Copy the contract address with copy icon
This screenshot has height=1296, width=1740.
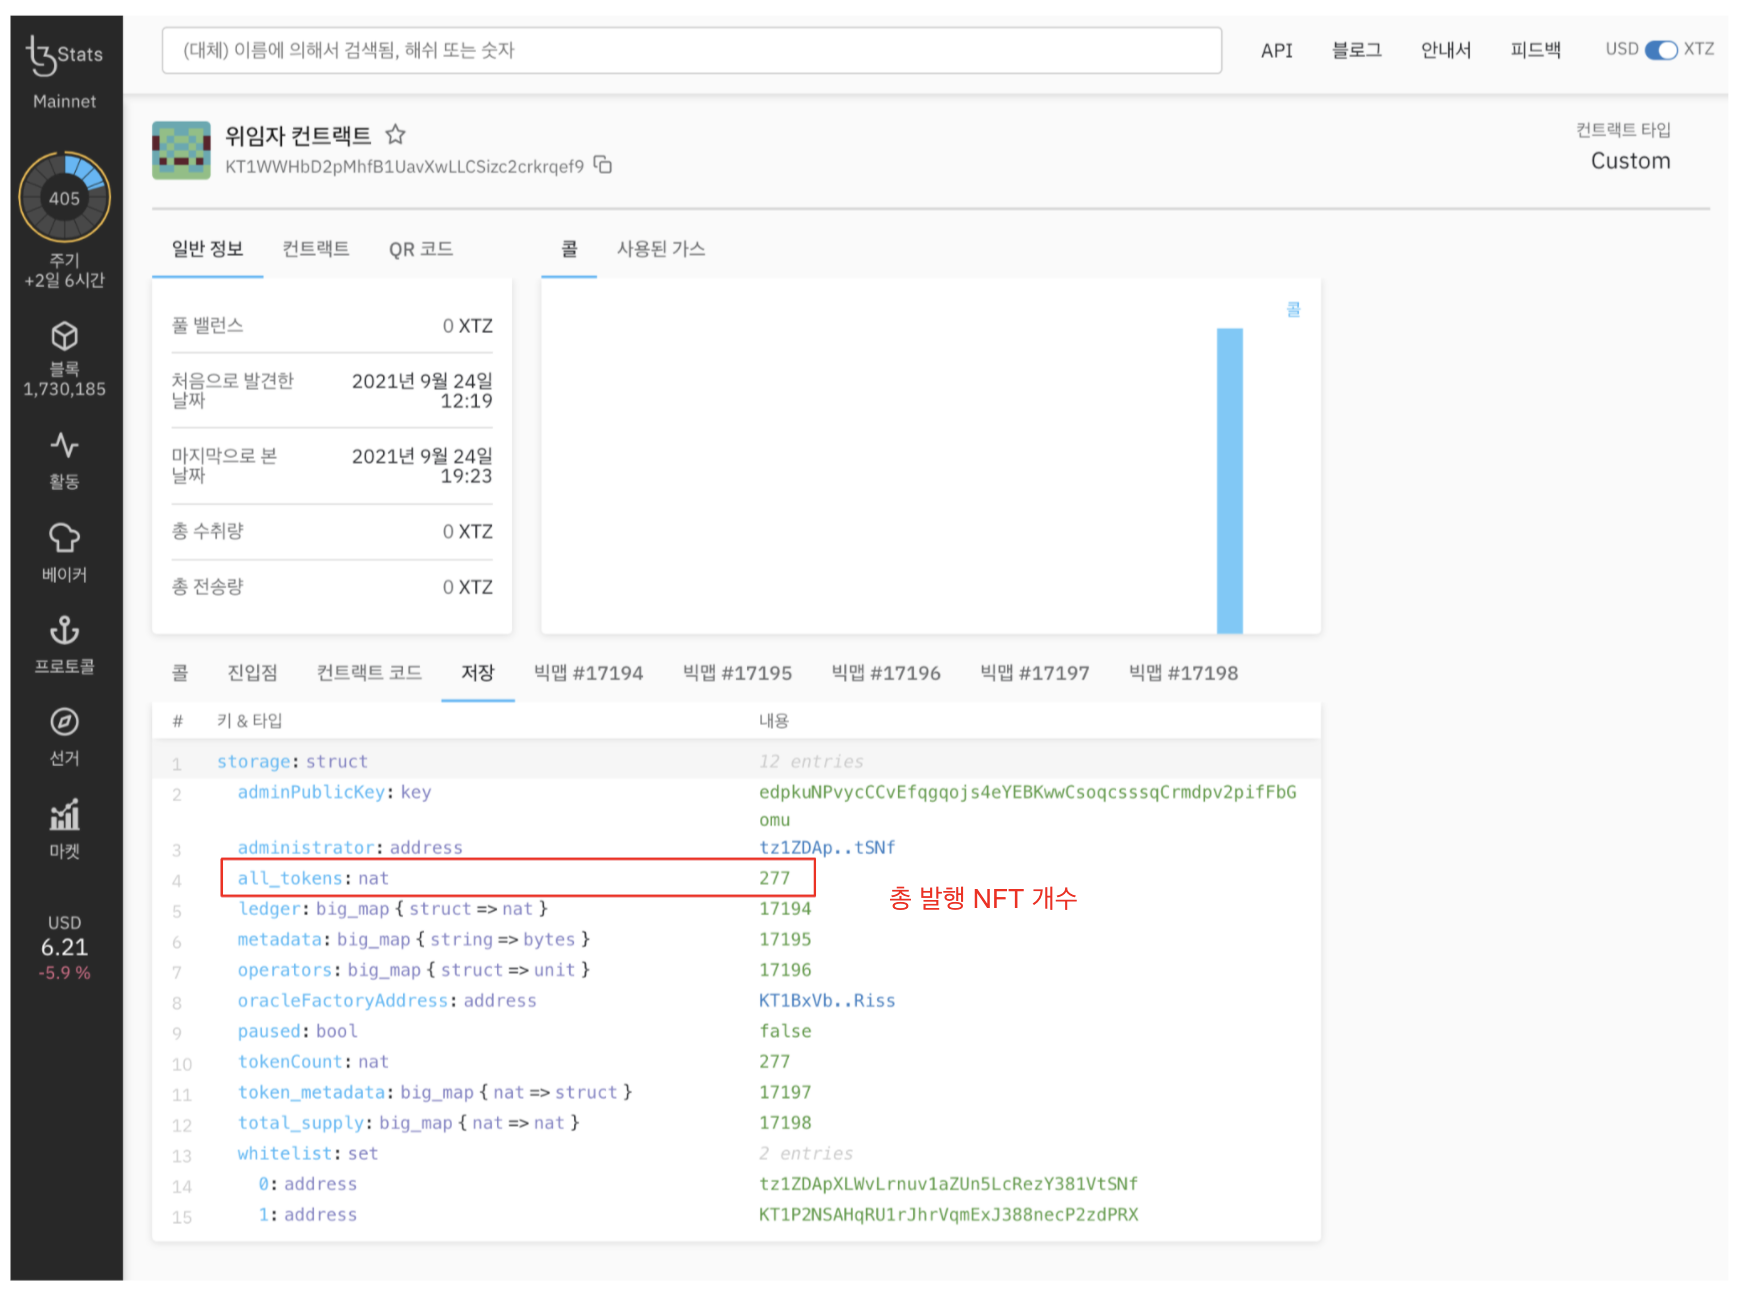603,165
